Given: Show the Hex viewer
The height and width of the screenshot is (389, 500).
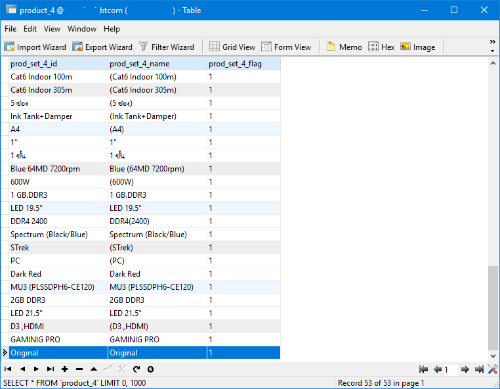Looking at the screenshot, I should pos(381,47).
